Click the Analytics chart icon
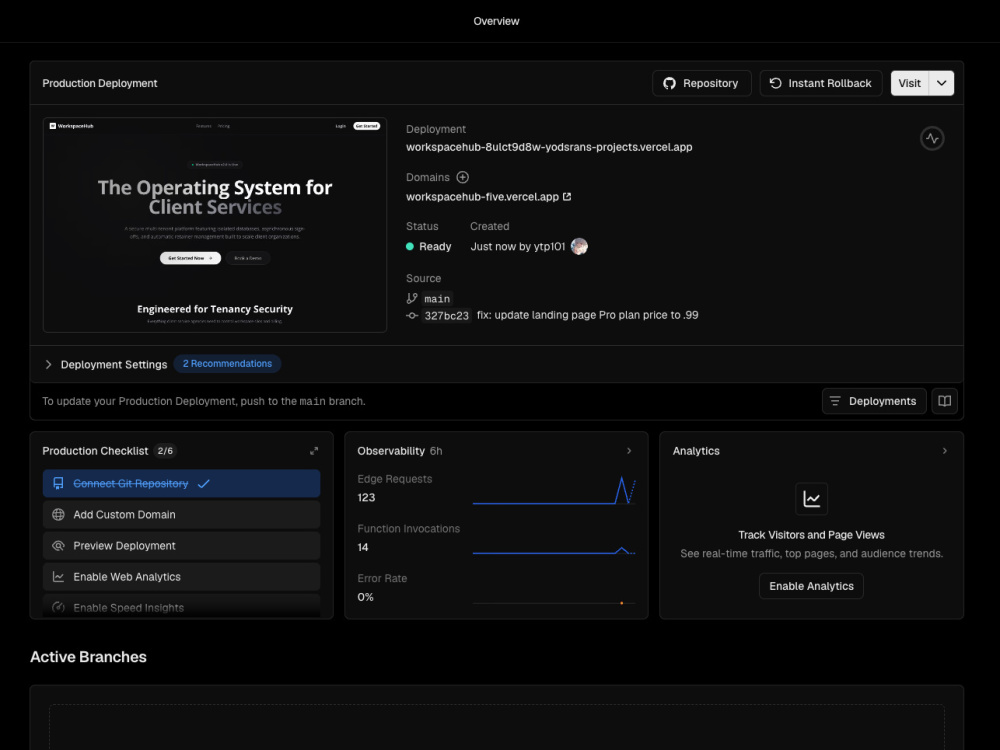The width and height of the screenshot is (1000, 750). point(811,499)
